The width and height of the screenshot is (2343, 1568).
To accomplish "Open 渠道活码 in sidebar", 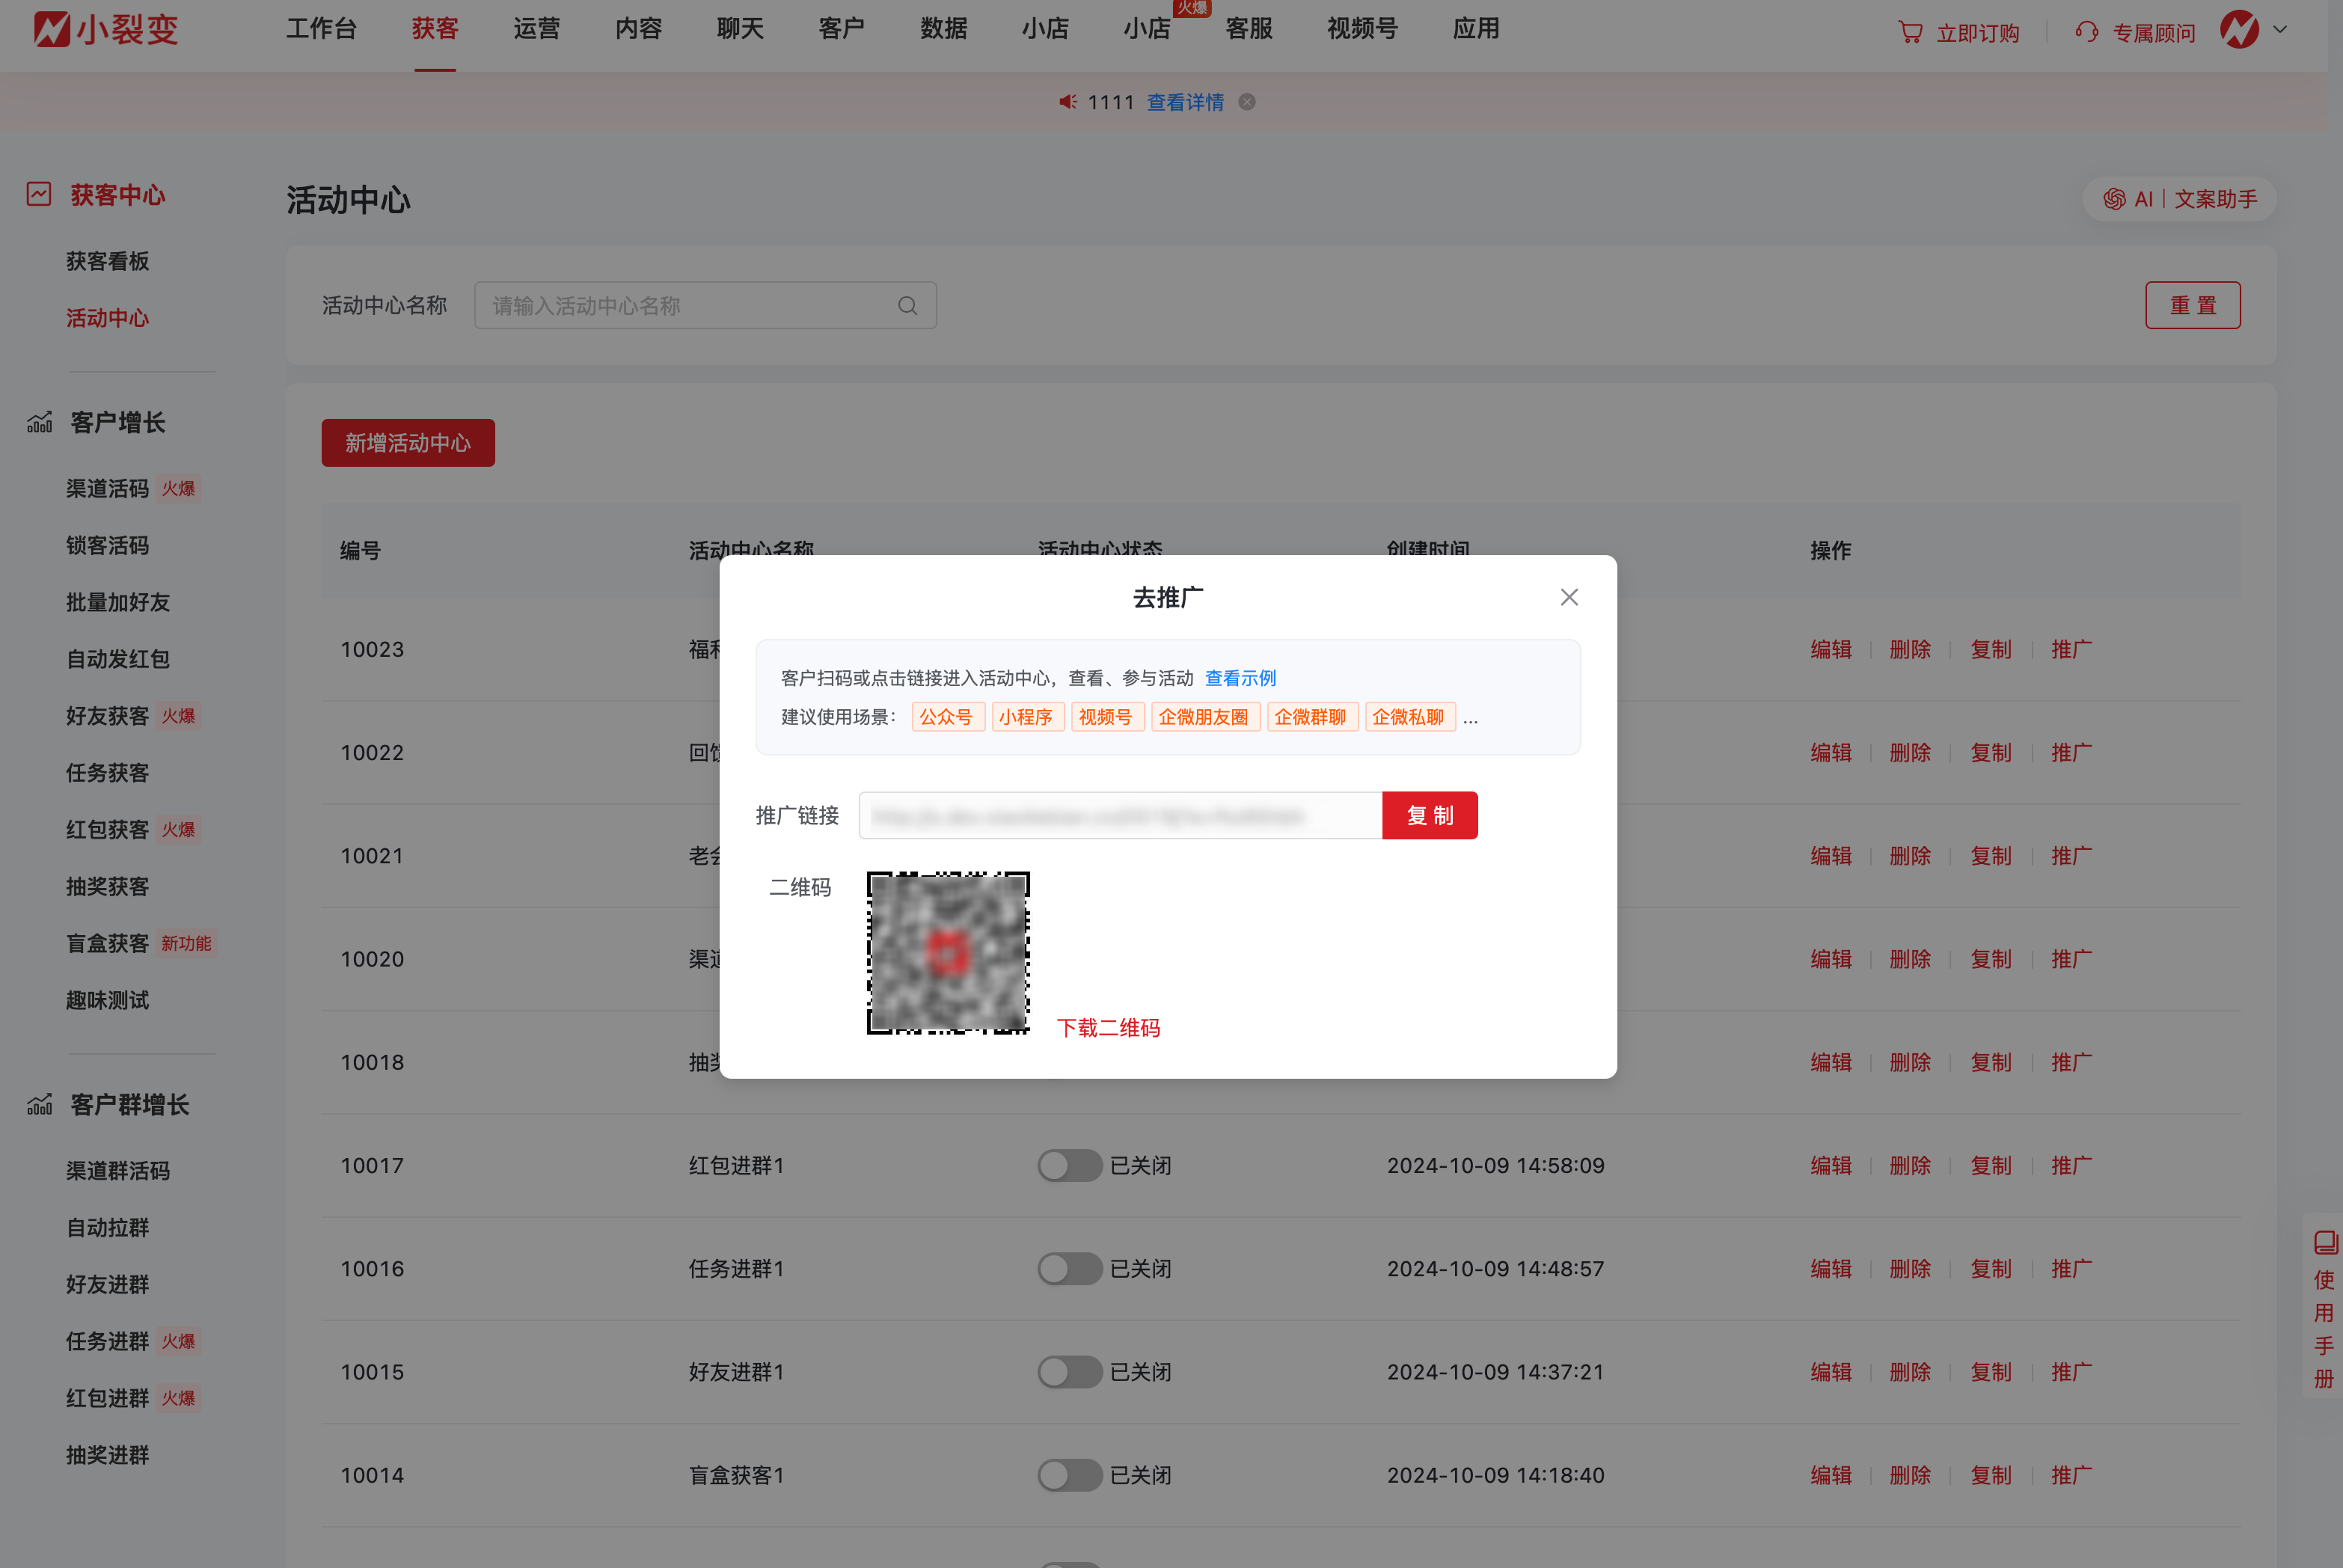I will (x=108, y=488).
